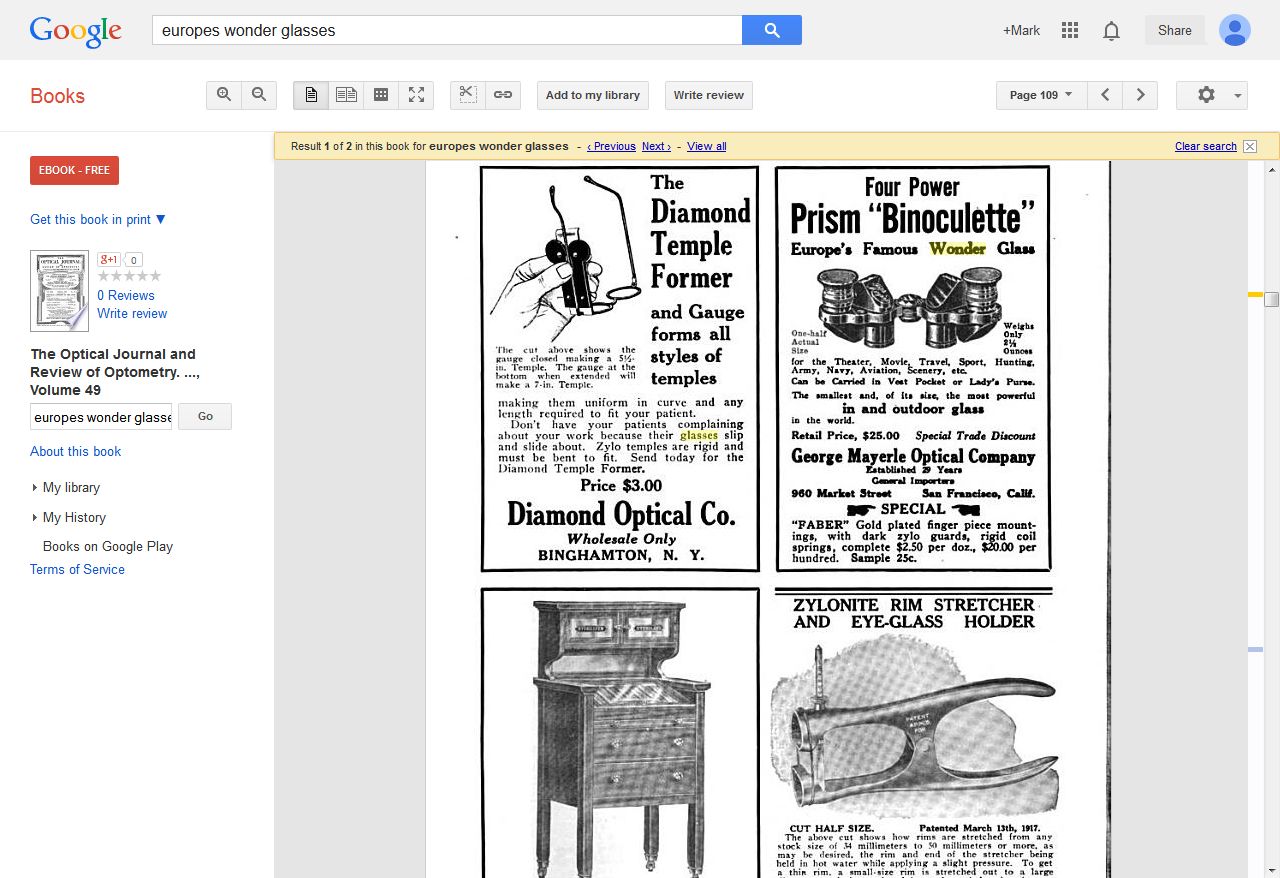
Task: Expand the Get this book in print menu
Action: pyautogui.click(x=98, y=219)
